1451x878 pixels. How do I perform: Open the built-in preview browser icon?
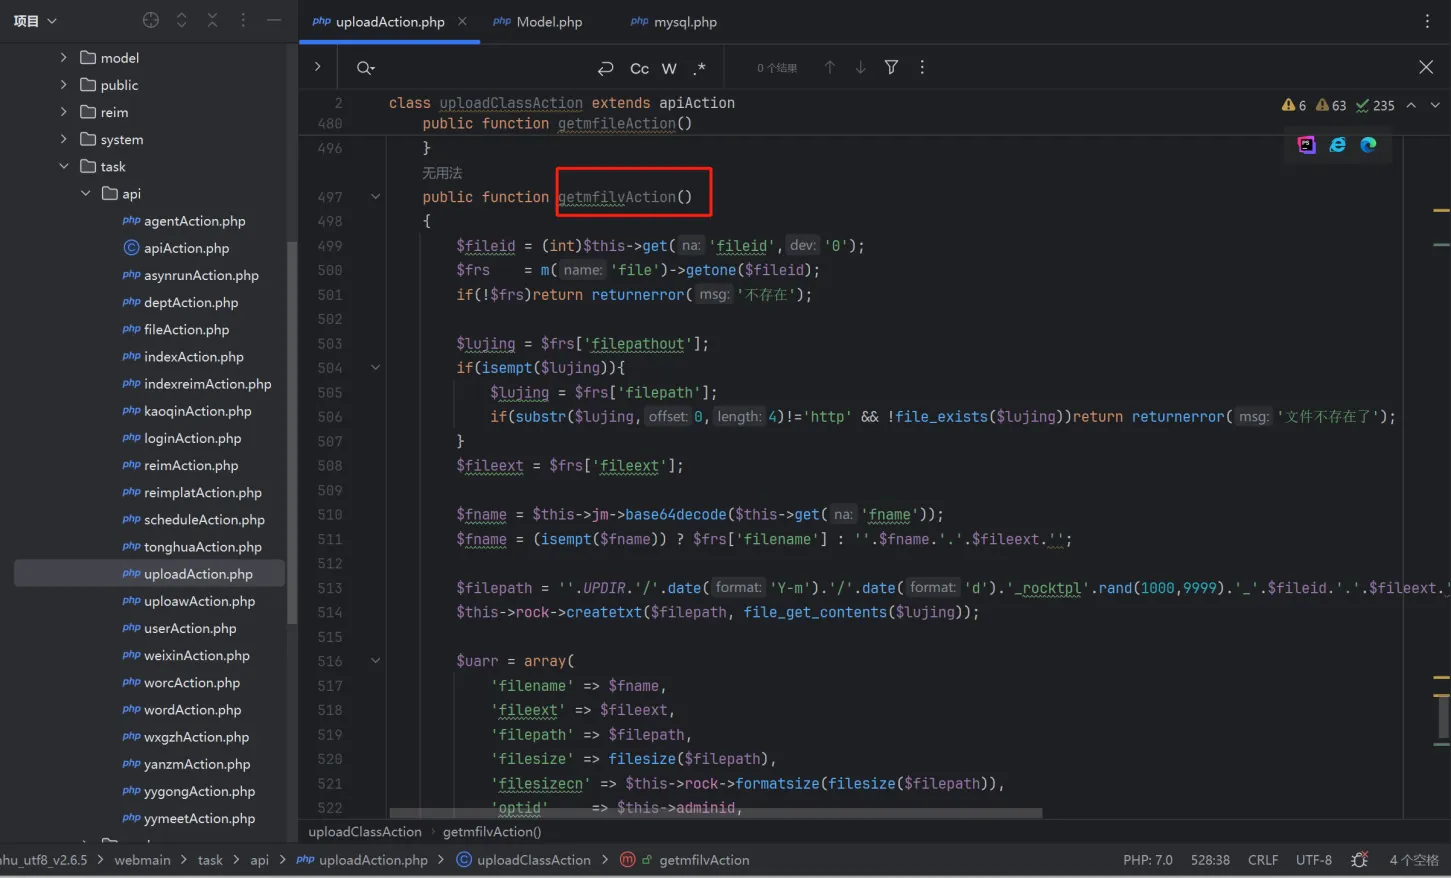(1306, 145)
